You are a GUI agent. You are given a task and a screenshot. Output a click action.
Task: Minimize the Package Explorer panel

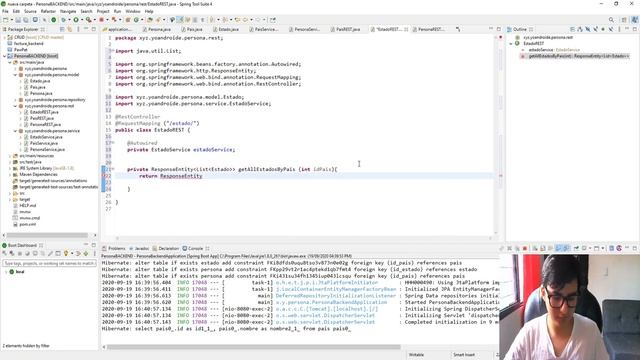point(86,29)
